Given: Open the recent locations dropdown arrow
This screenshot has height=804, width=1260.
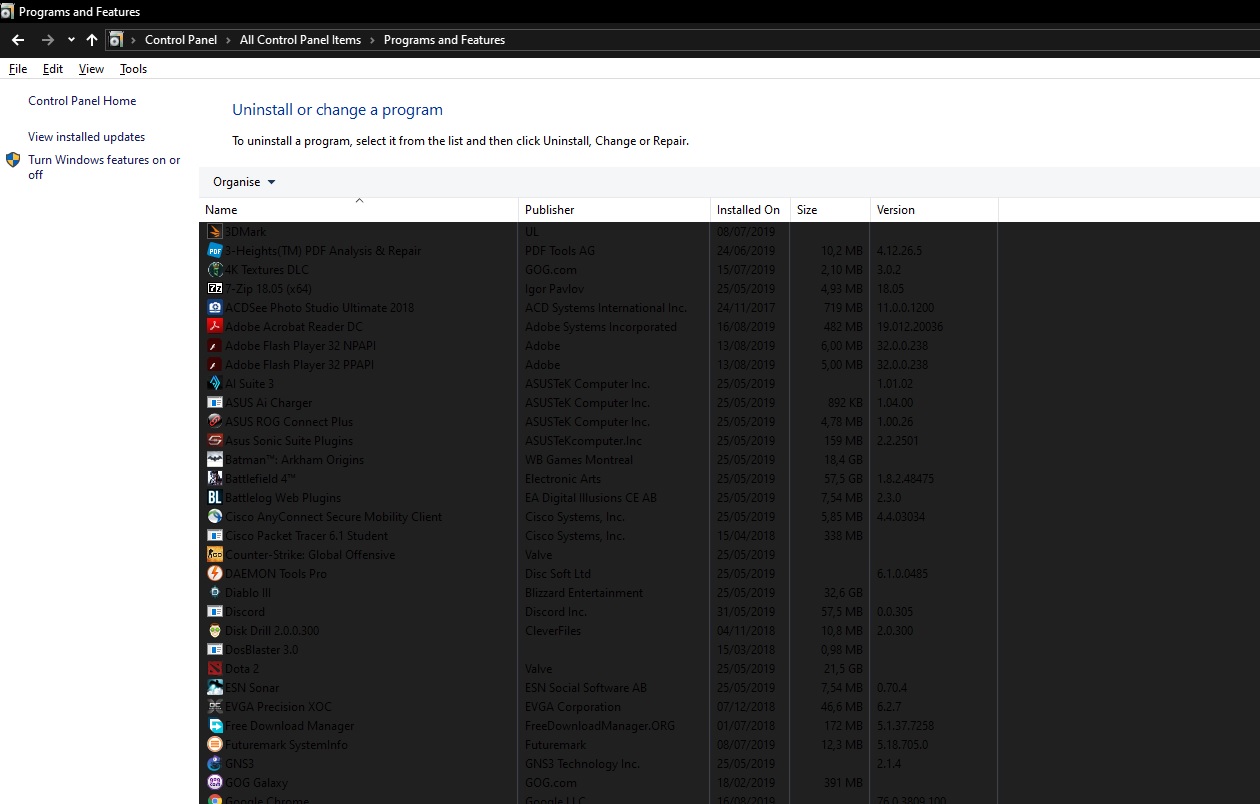Looking at the screenshot, I should [x=71, y=40].
